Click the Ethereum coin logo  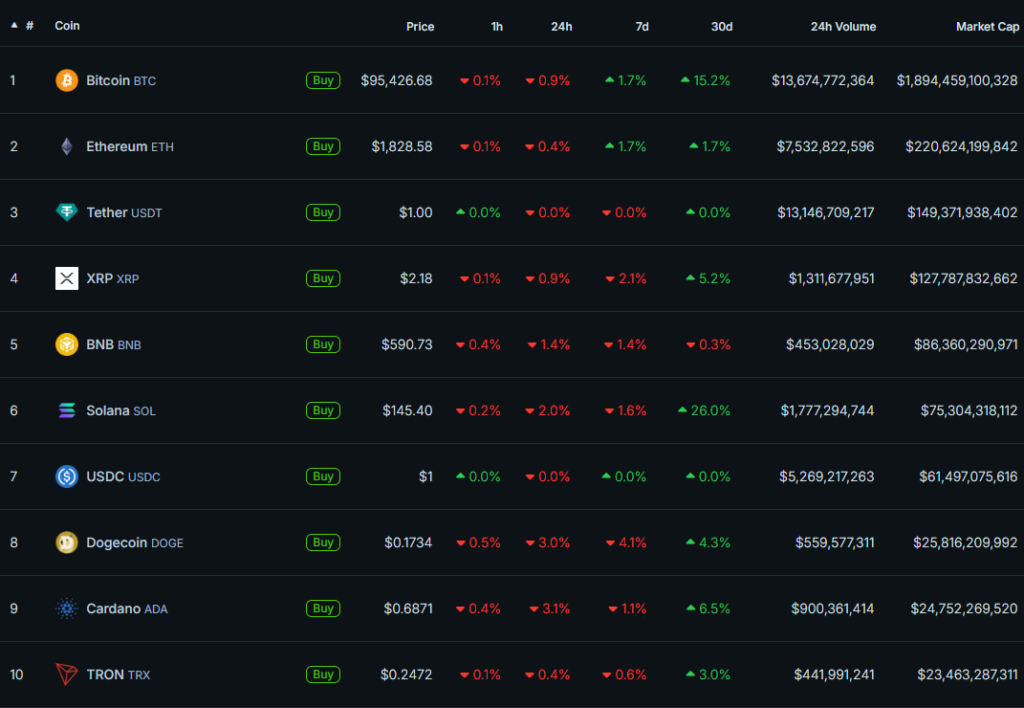coord(67,146)
